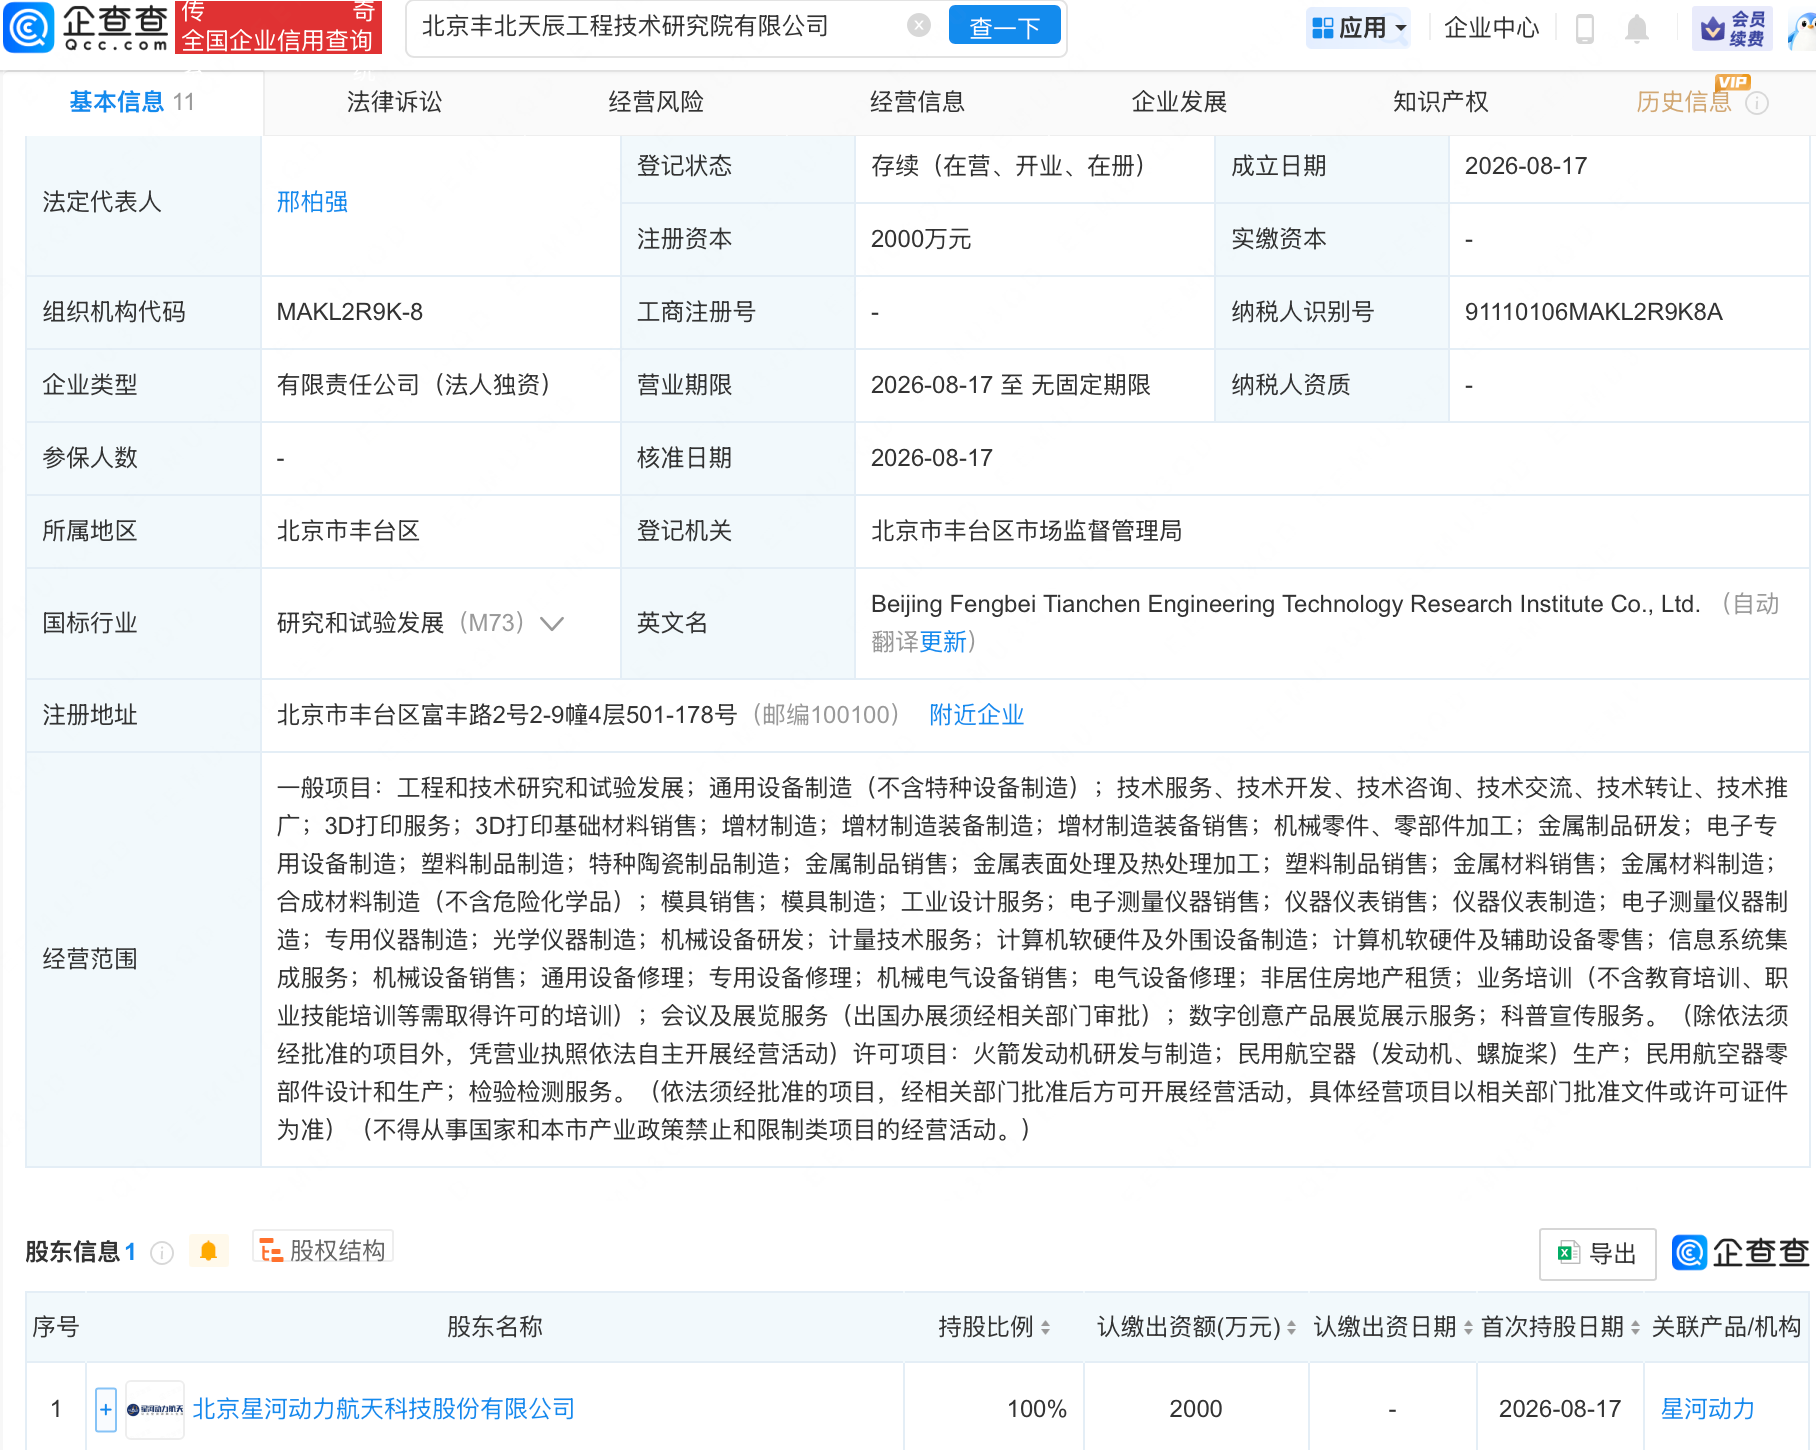Image resolution: width=1816 pixels, height=1450 pixels.
Task: Open the 应用 dropdown menu
Action: click(1359, 28)
